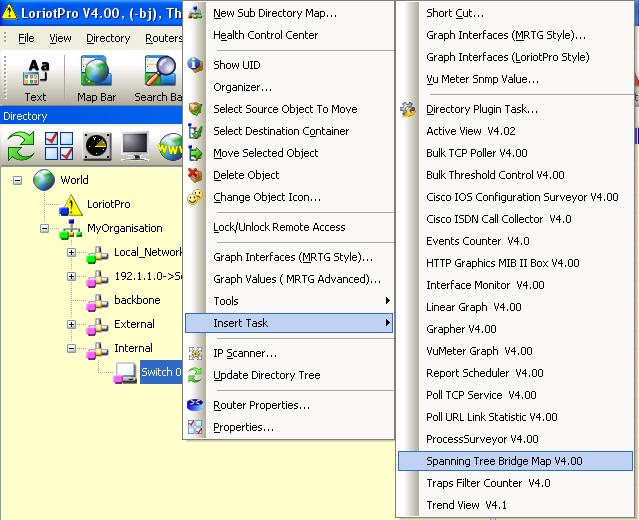Expand the Local_Network tree node
Screen dimensions: 639x520
(x=71, y=253)
